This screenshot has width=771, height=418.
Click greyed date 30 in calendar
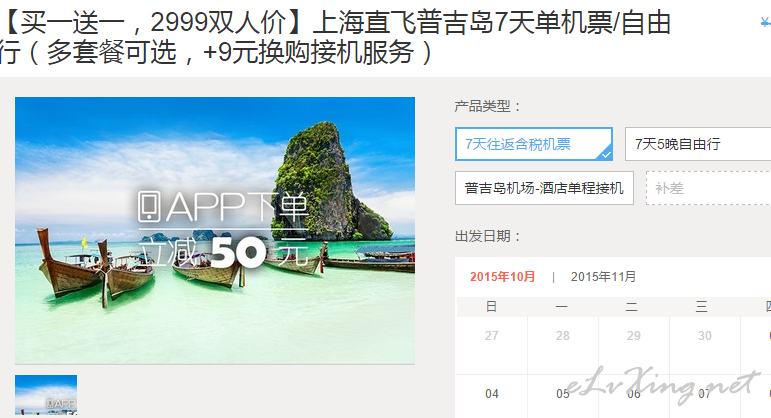(x=705, y=336)
